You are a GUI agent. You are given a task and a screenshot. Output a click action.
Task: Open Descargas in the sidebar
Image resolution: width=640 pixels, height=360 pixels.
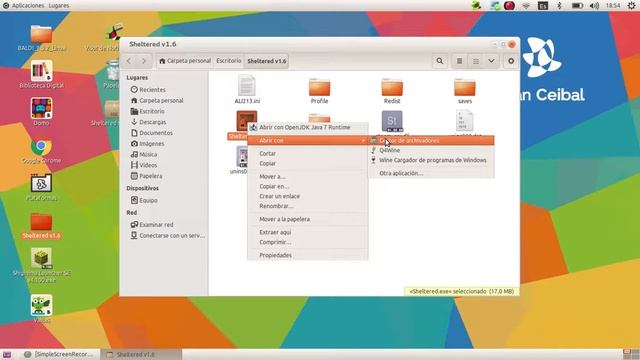[152, 122]
